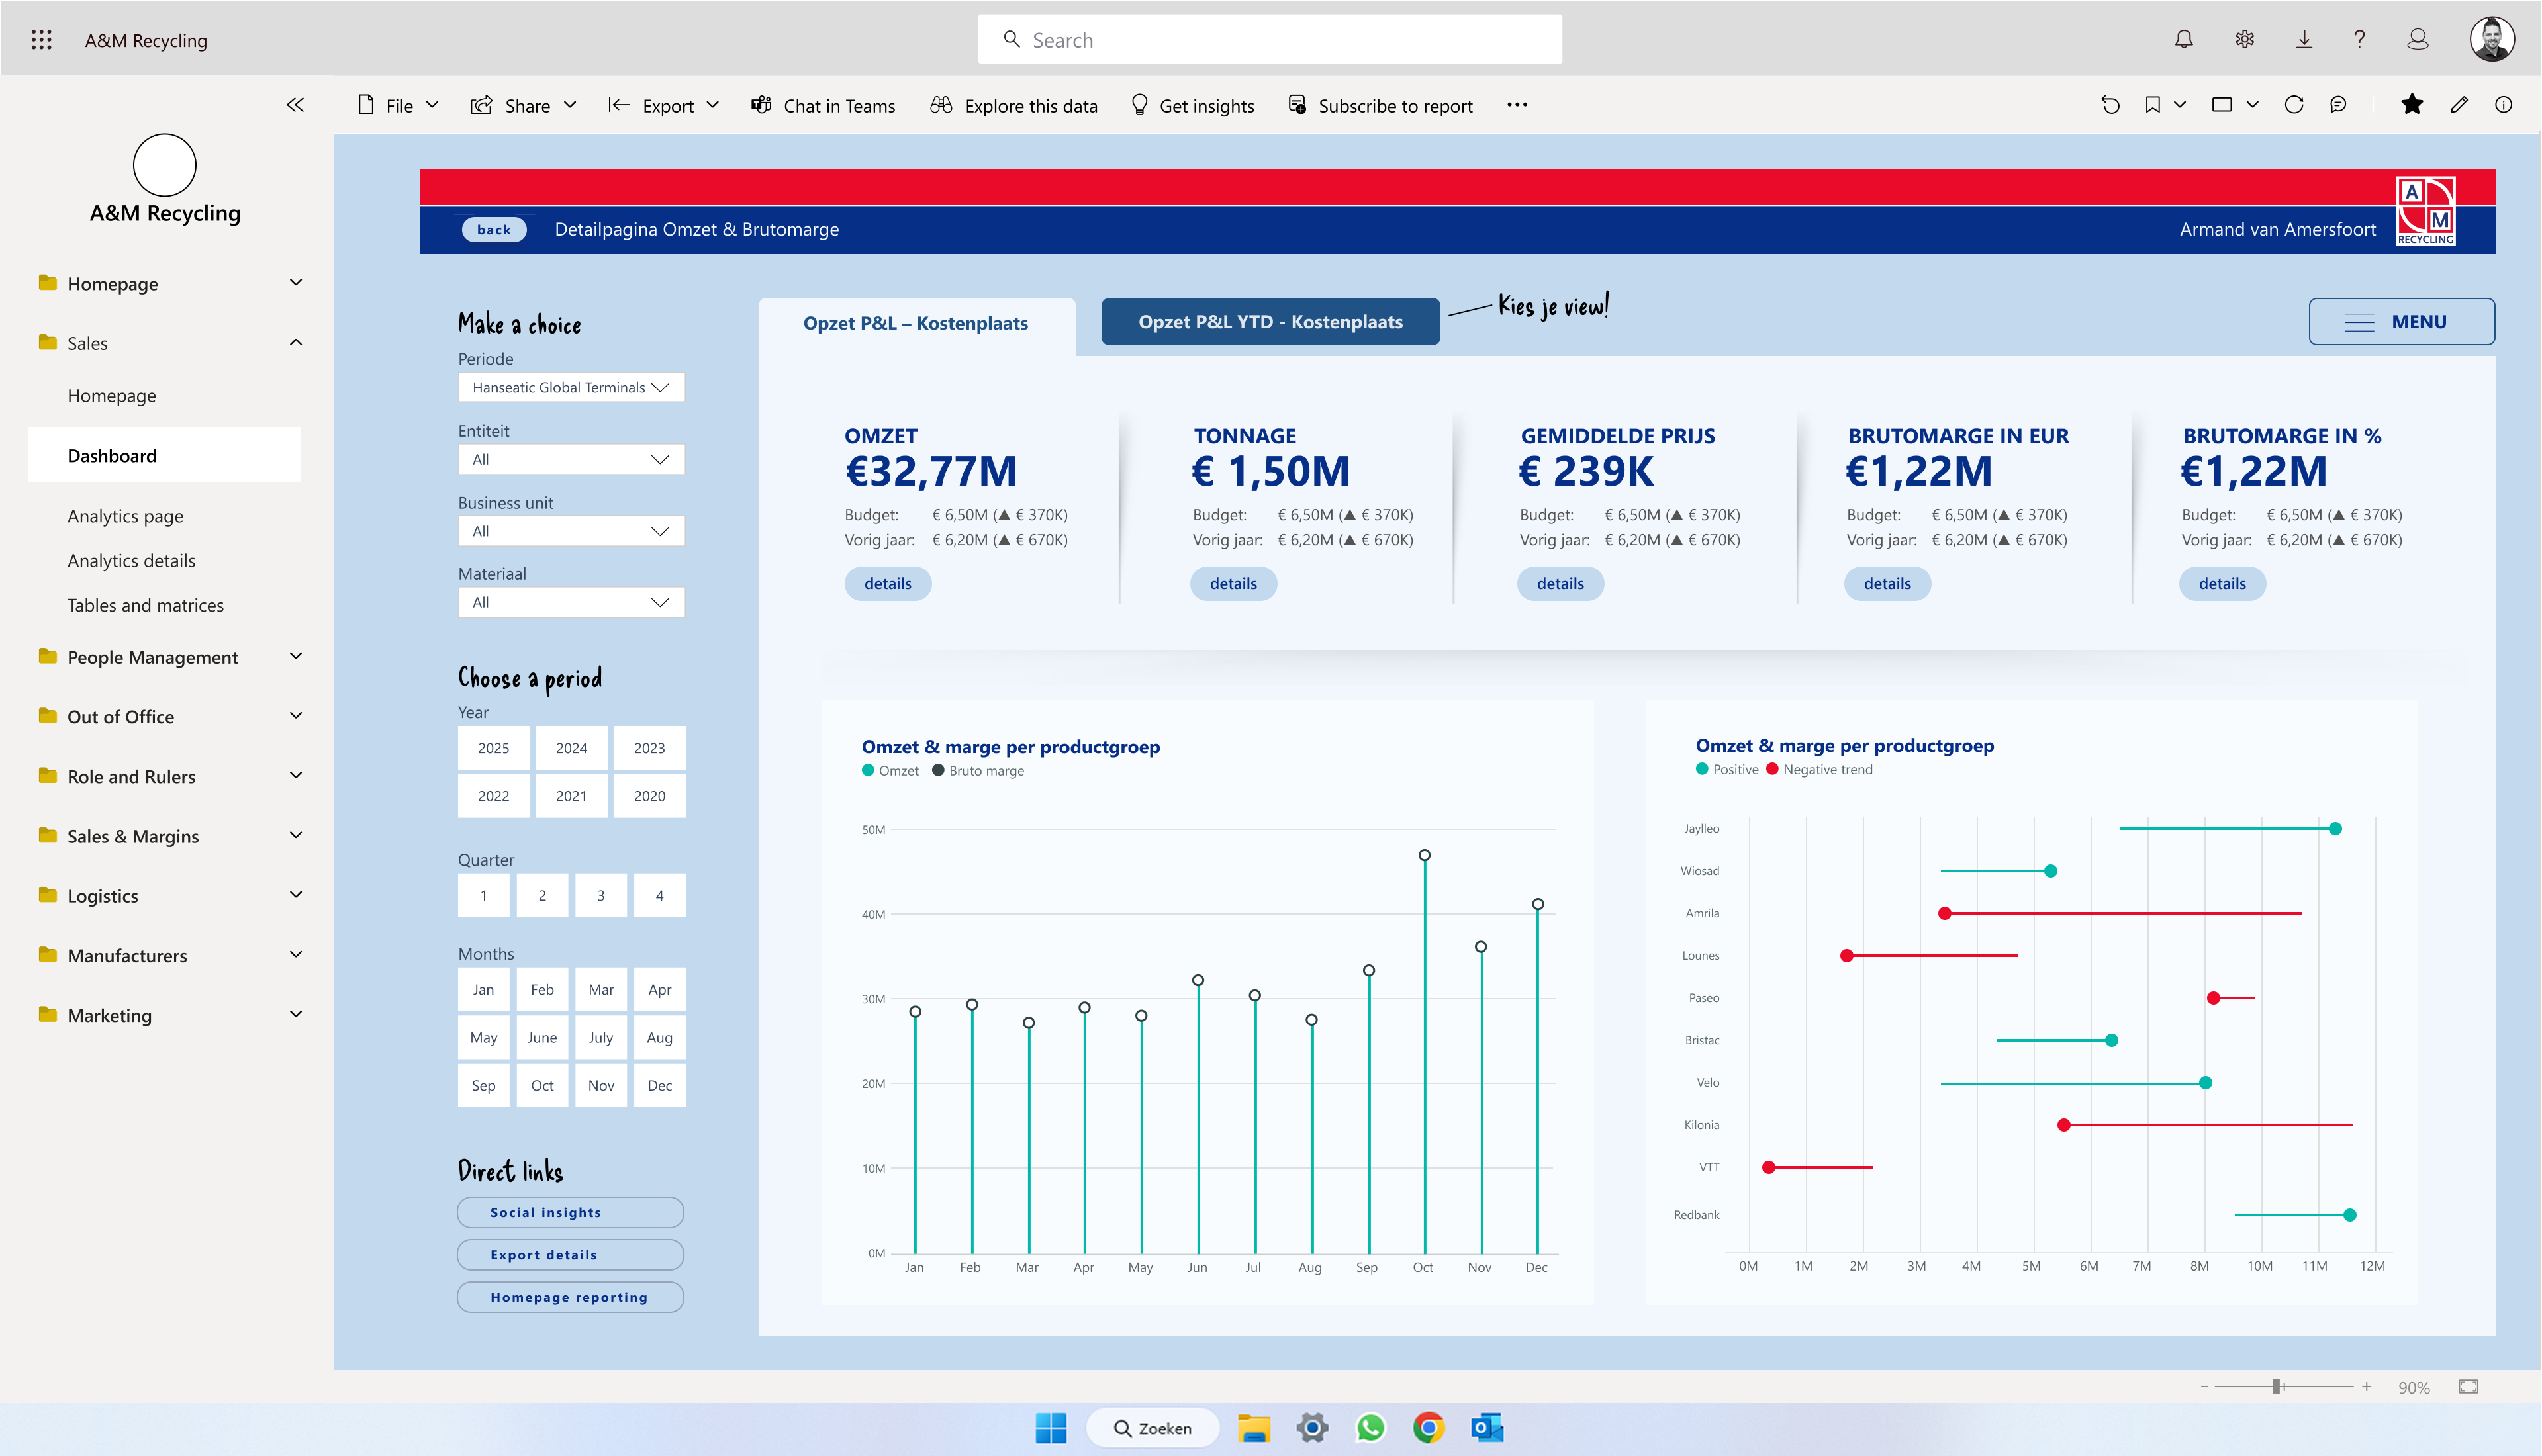This screenshot has height=1456, width=2542.
Task: Click the edit pencil icon
Action: [x=2460, y=105]
